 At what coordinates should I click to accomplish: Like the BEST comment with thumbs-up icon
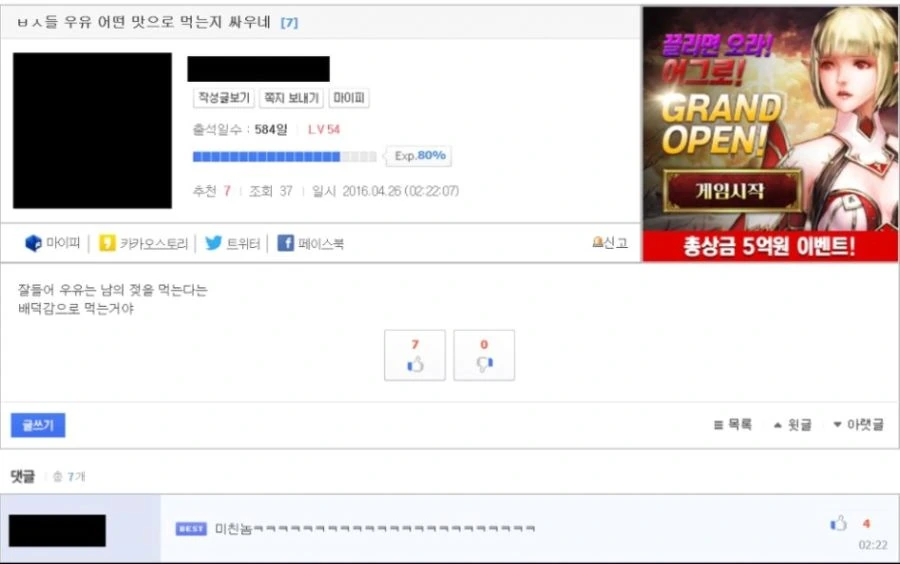[839, 523]
